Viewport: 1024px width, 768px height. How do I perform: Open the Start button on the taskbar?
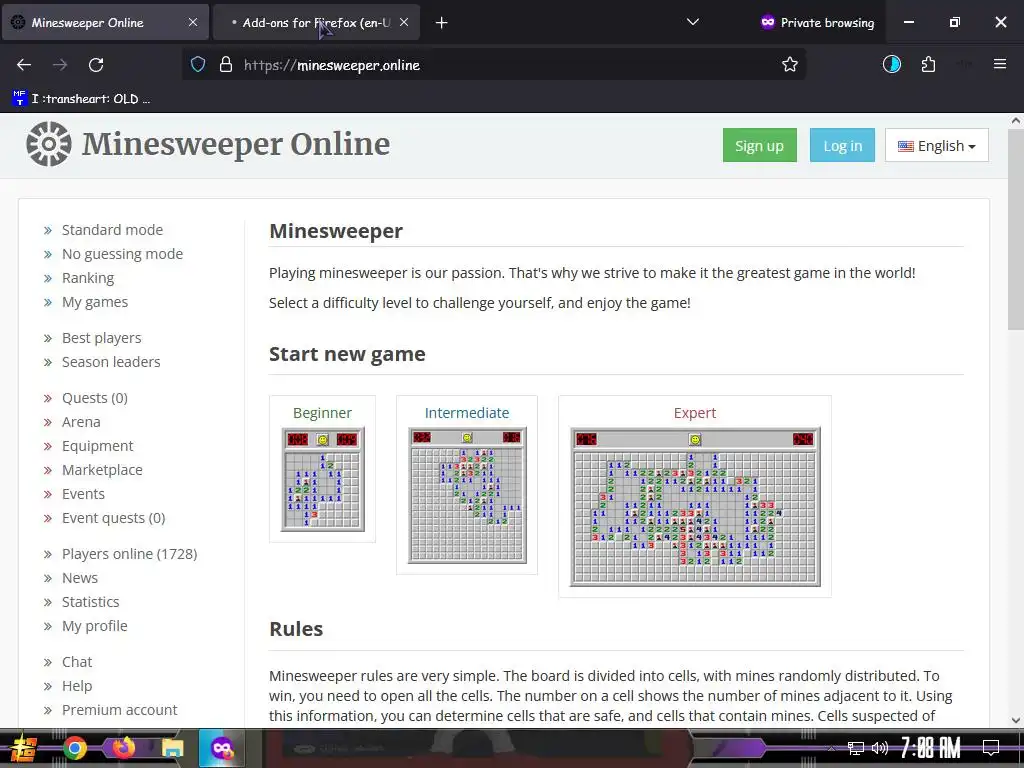(x=22, y=748)
